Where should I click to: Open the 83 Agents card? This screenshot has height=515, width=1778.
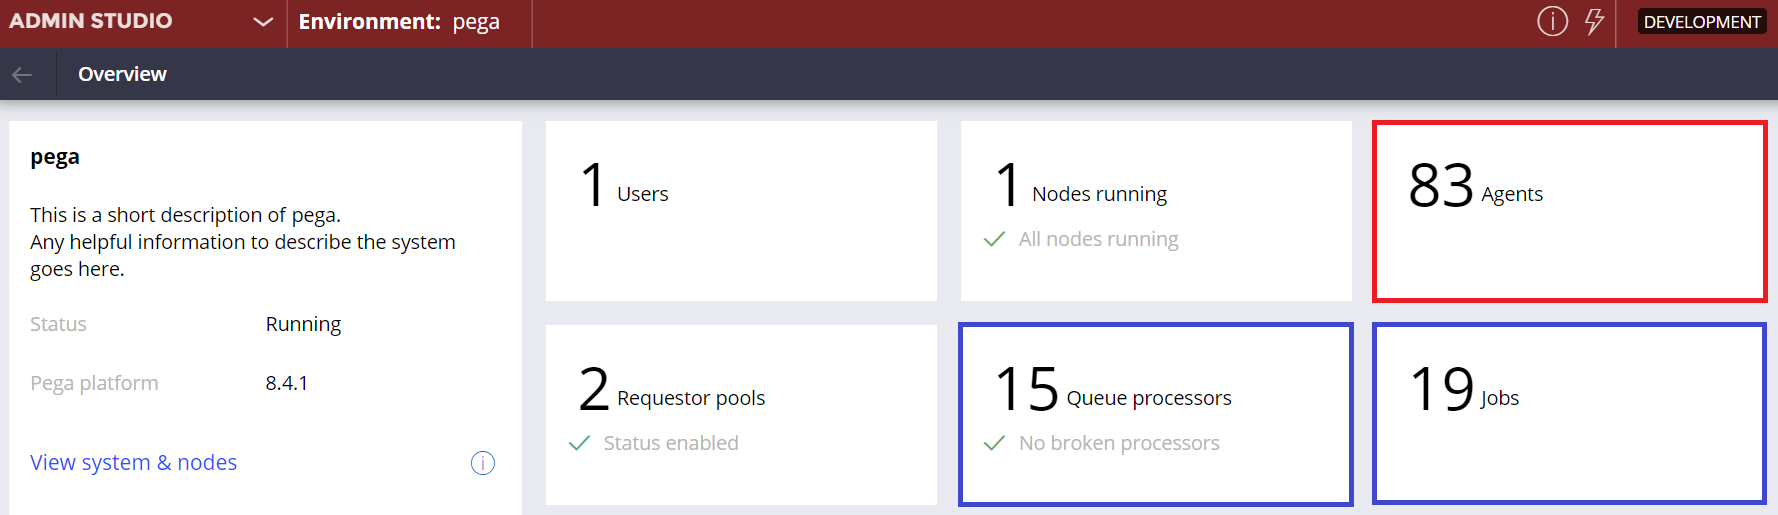coord(1570,211)
